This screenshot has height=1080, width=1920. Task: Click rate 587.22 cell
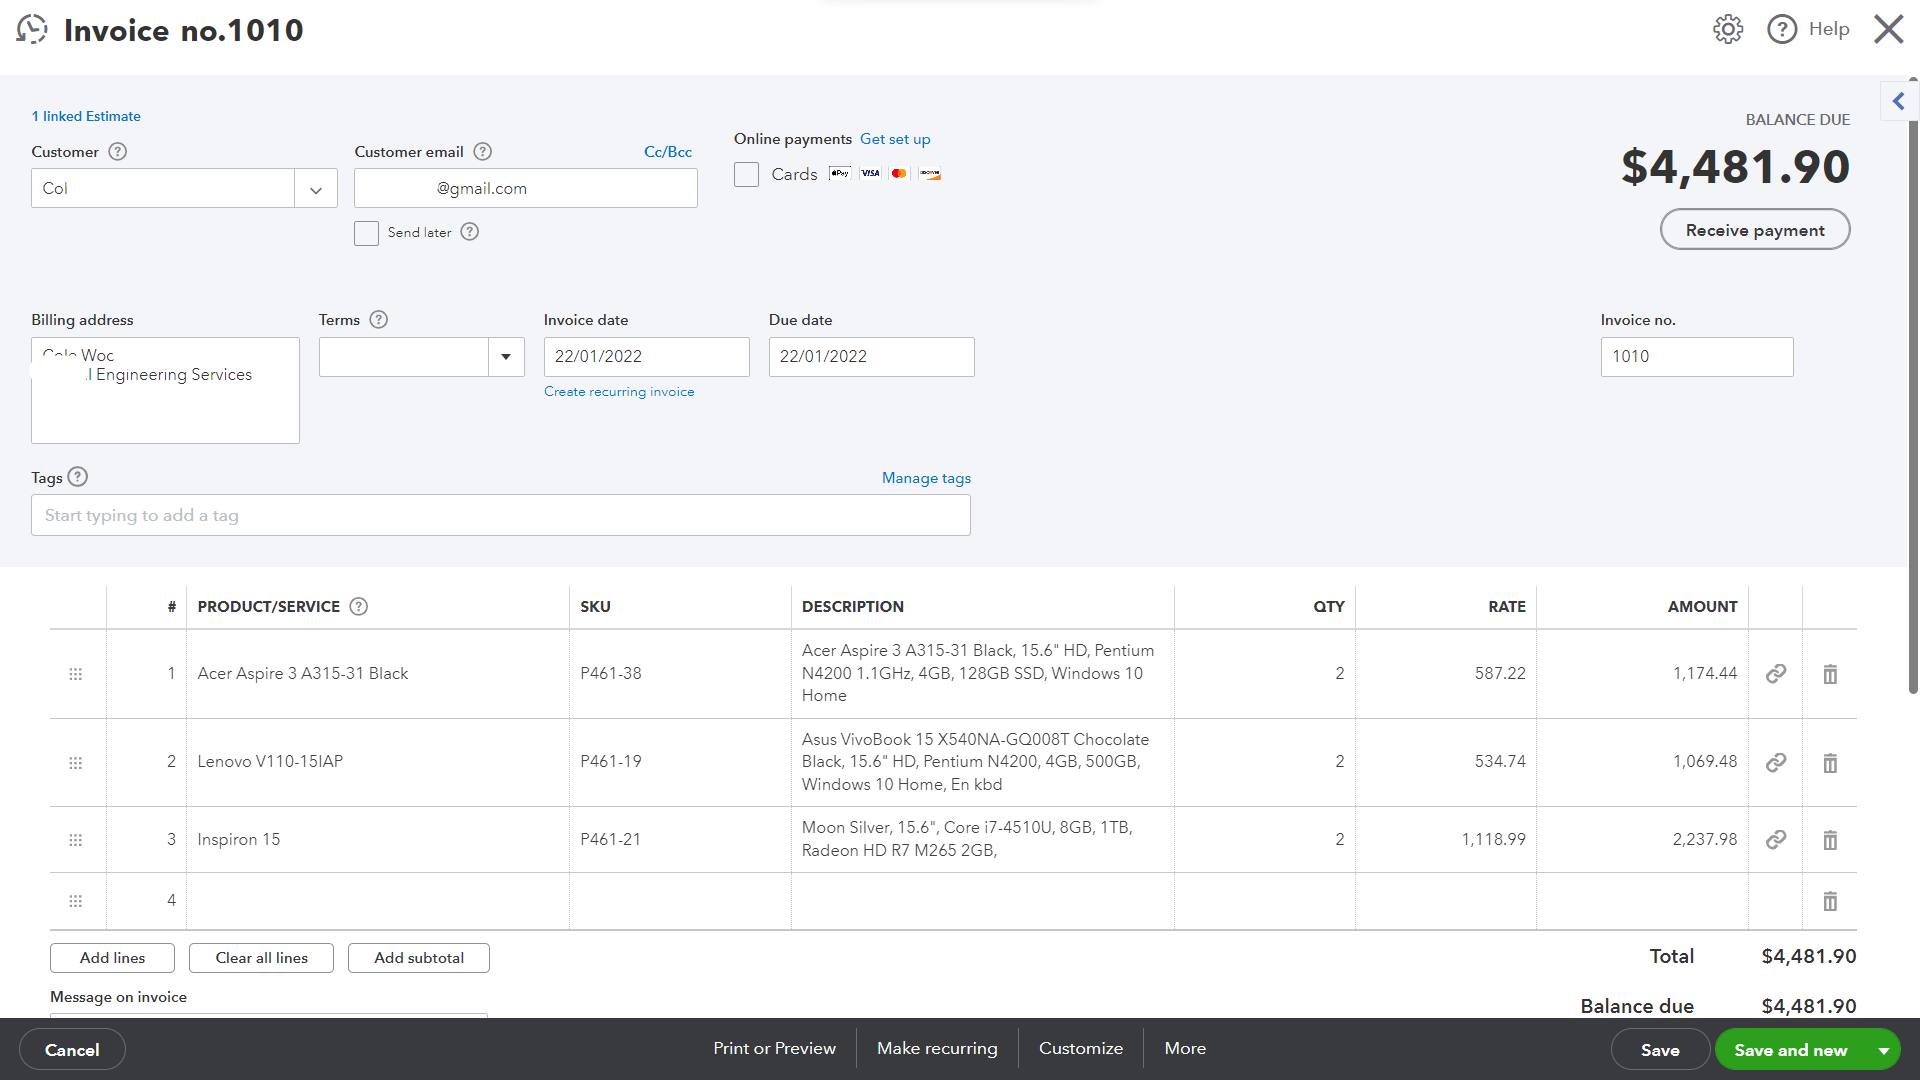1446,674
